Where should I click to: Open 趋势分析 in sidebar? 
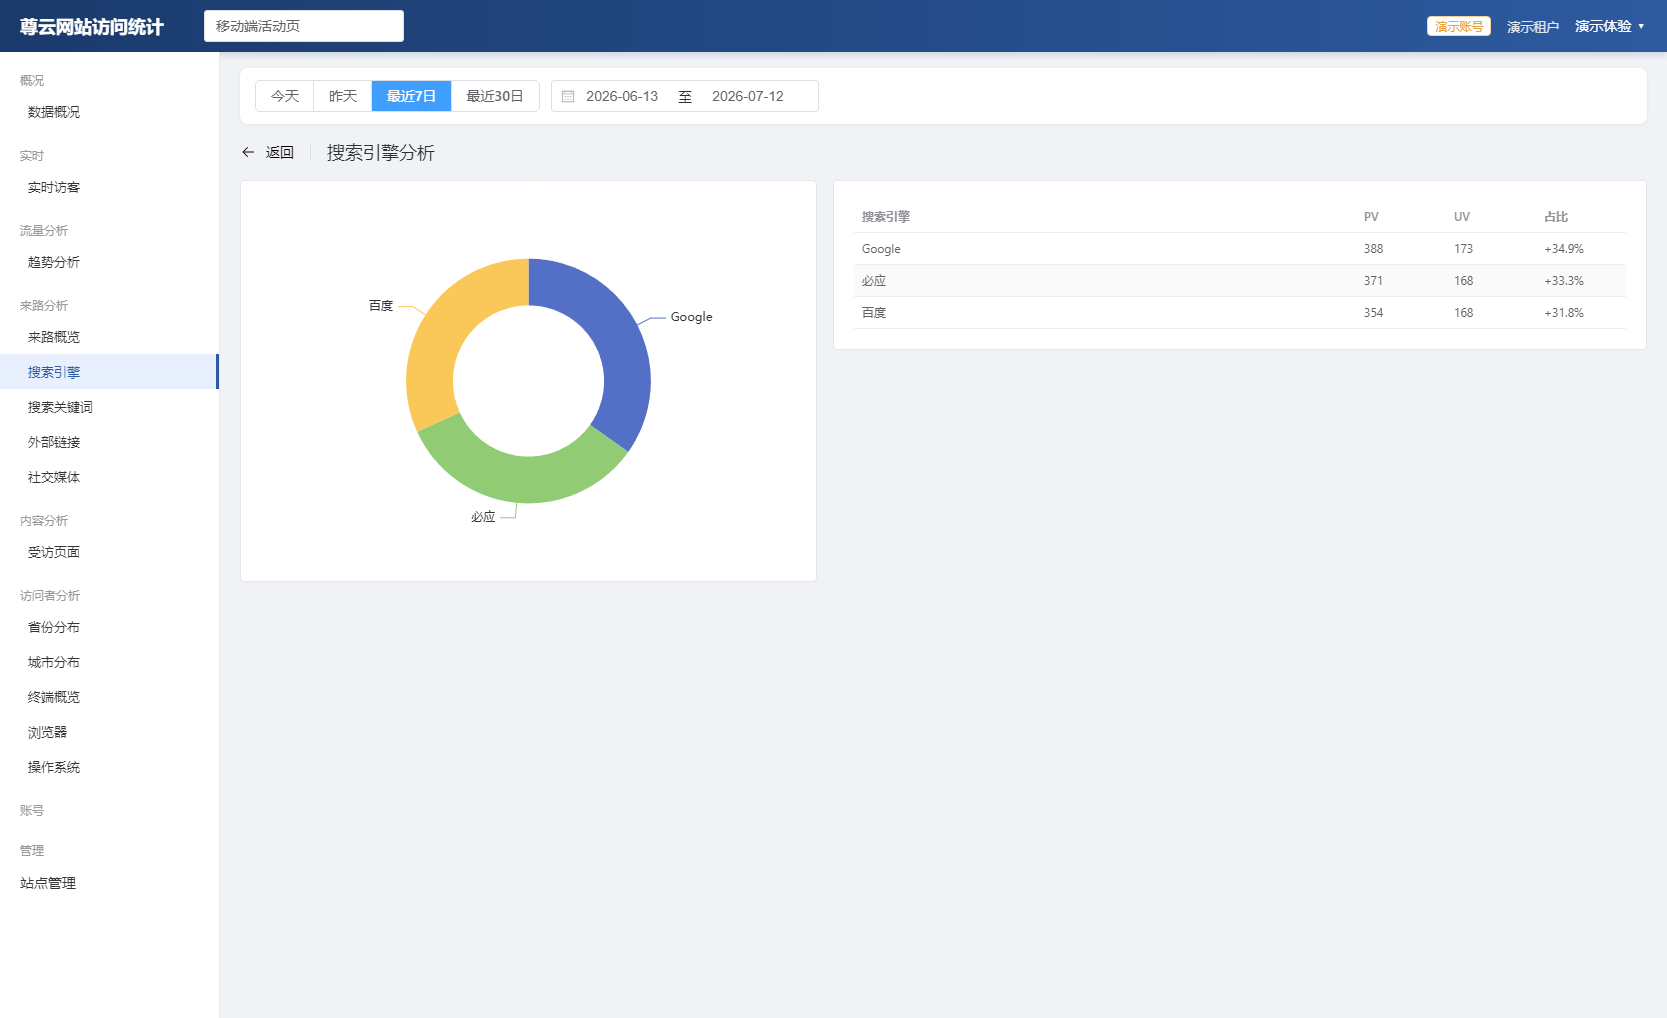(x=109, y=262)
